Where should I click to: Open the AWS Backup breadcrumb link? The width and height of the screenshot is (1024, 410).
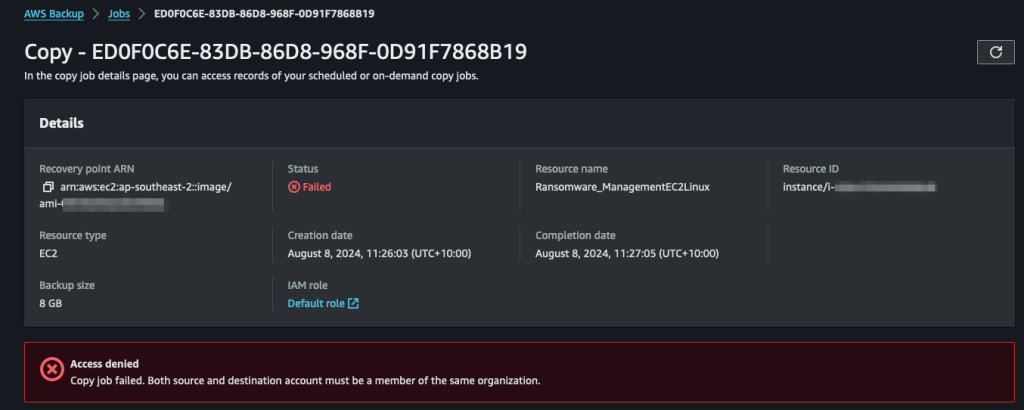[x=54, y=14]
